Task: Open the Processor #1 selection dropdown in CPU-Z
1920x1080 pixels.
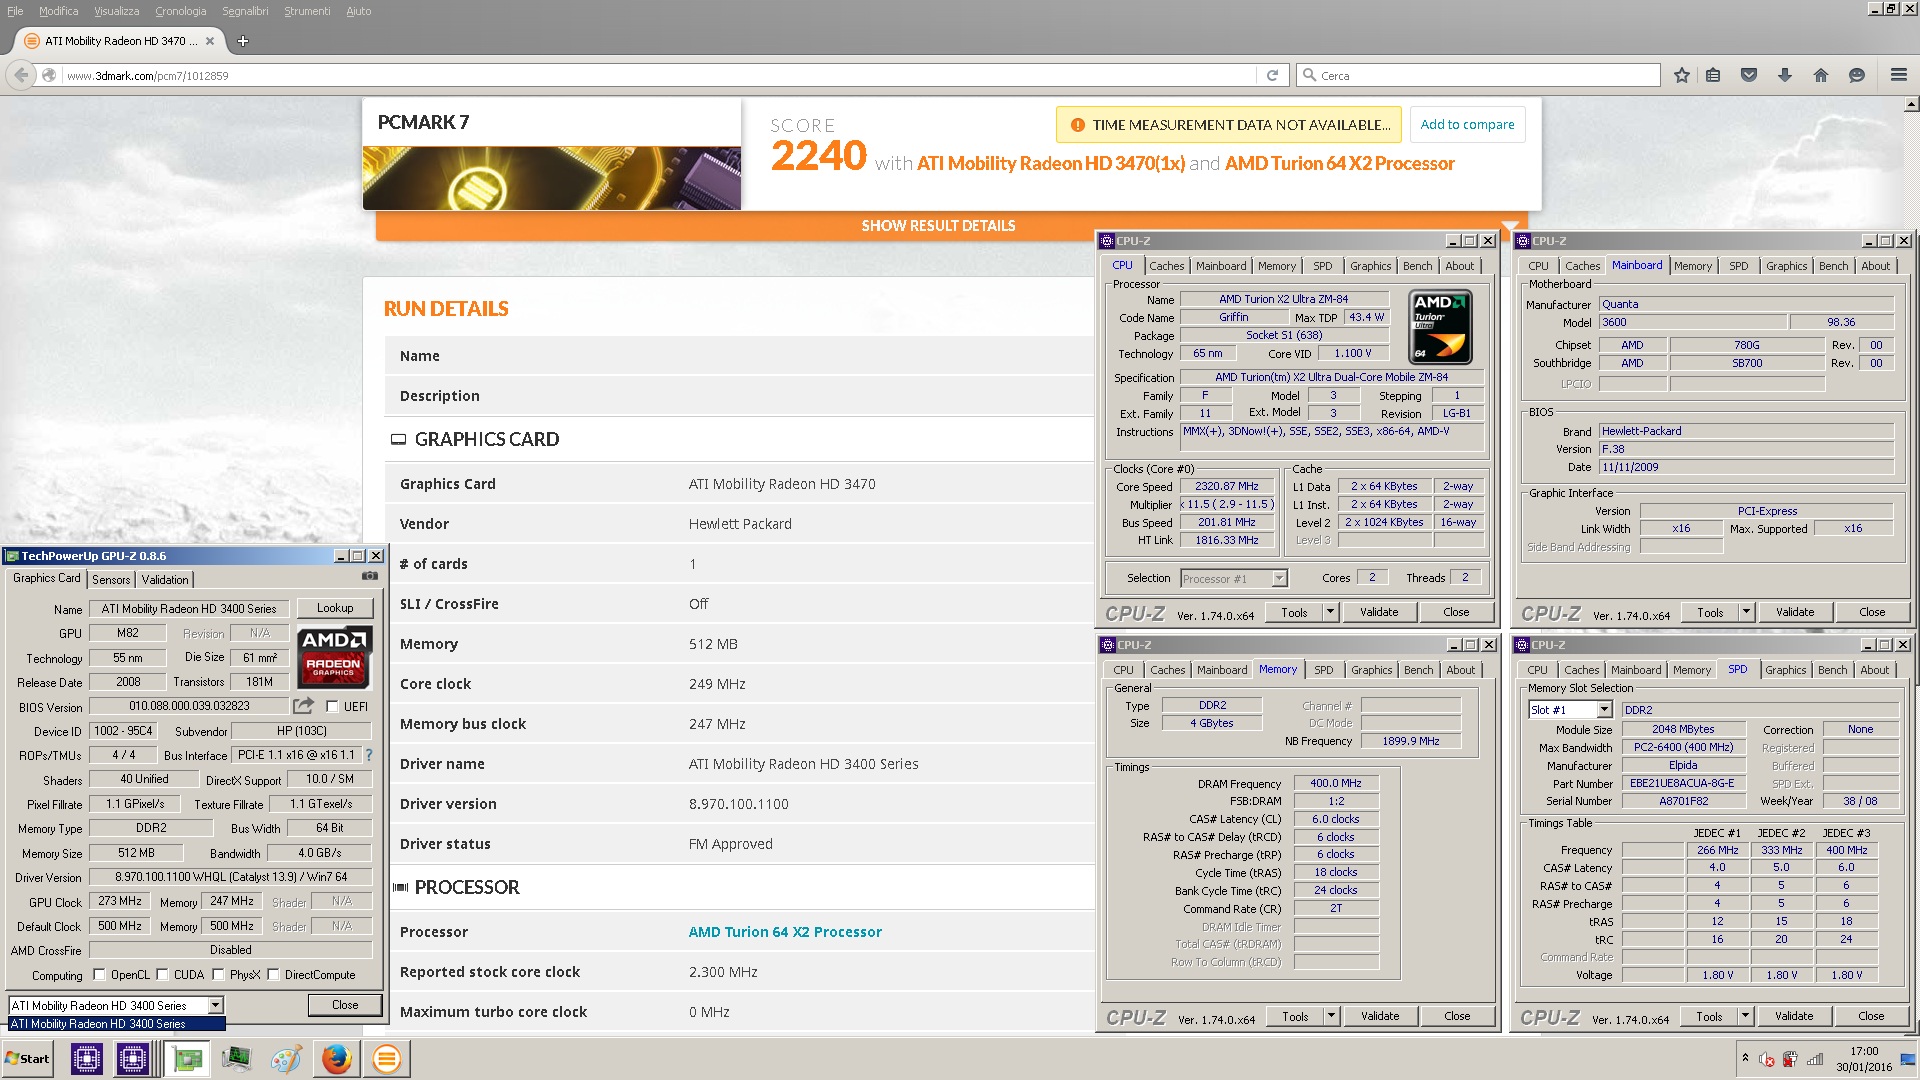Action: point(1279,578)
